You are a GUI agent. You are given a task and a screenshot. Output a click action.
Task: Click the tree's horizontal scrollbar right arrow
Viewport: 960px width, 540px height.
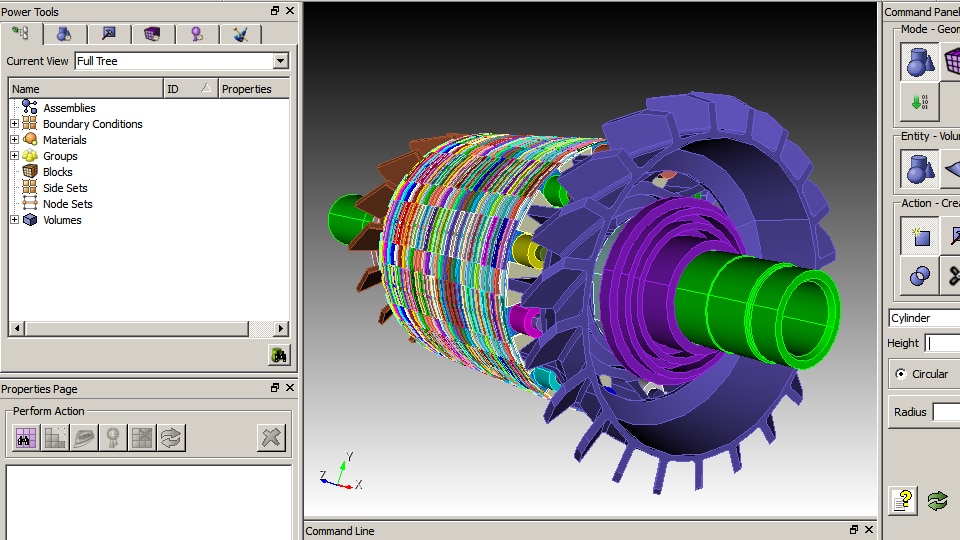tap(281, 329)
